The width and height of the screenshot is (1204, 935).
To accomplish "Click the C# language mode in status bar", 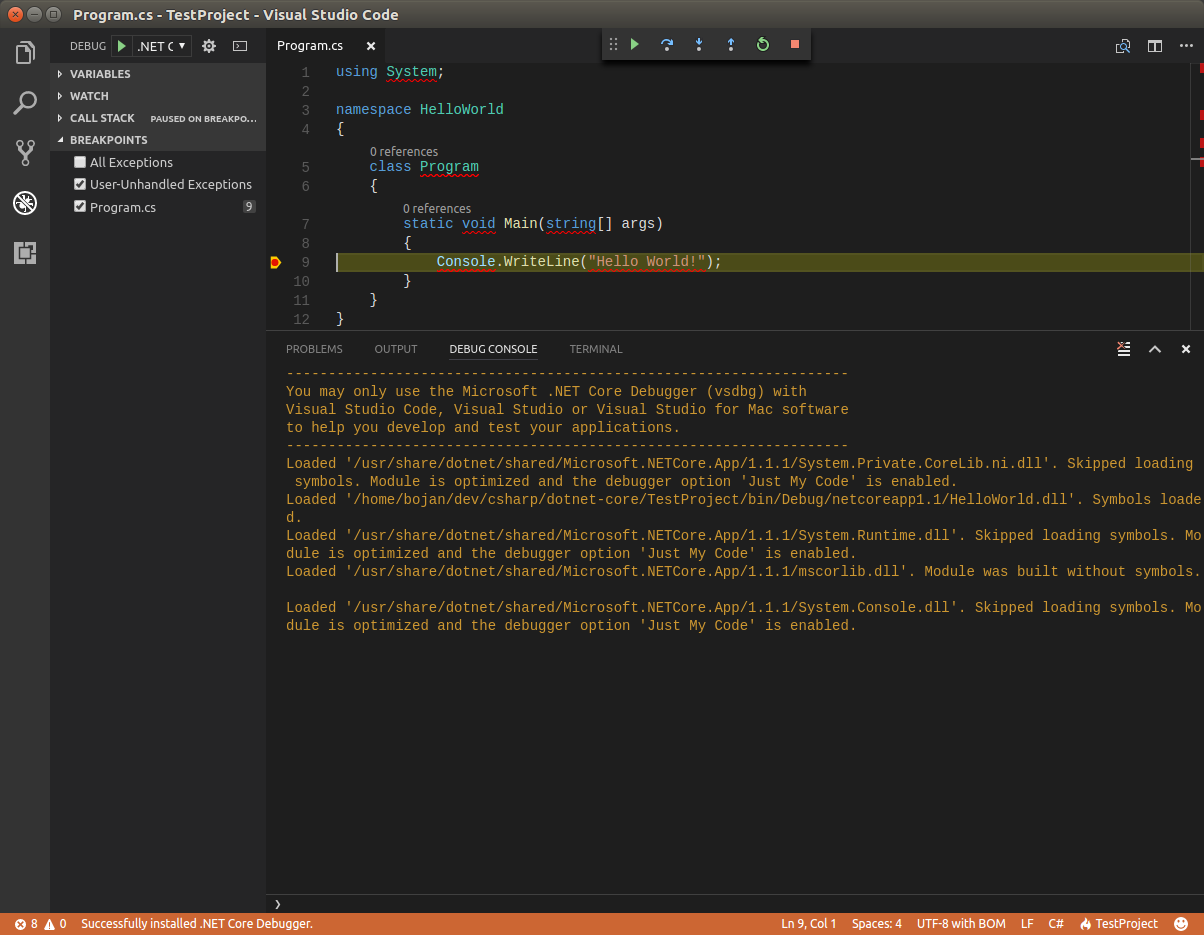I will [x=1056, y=924].
